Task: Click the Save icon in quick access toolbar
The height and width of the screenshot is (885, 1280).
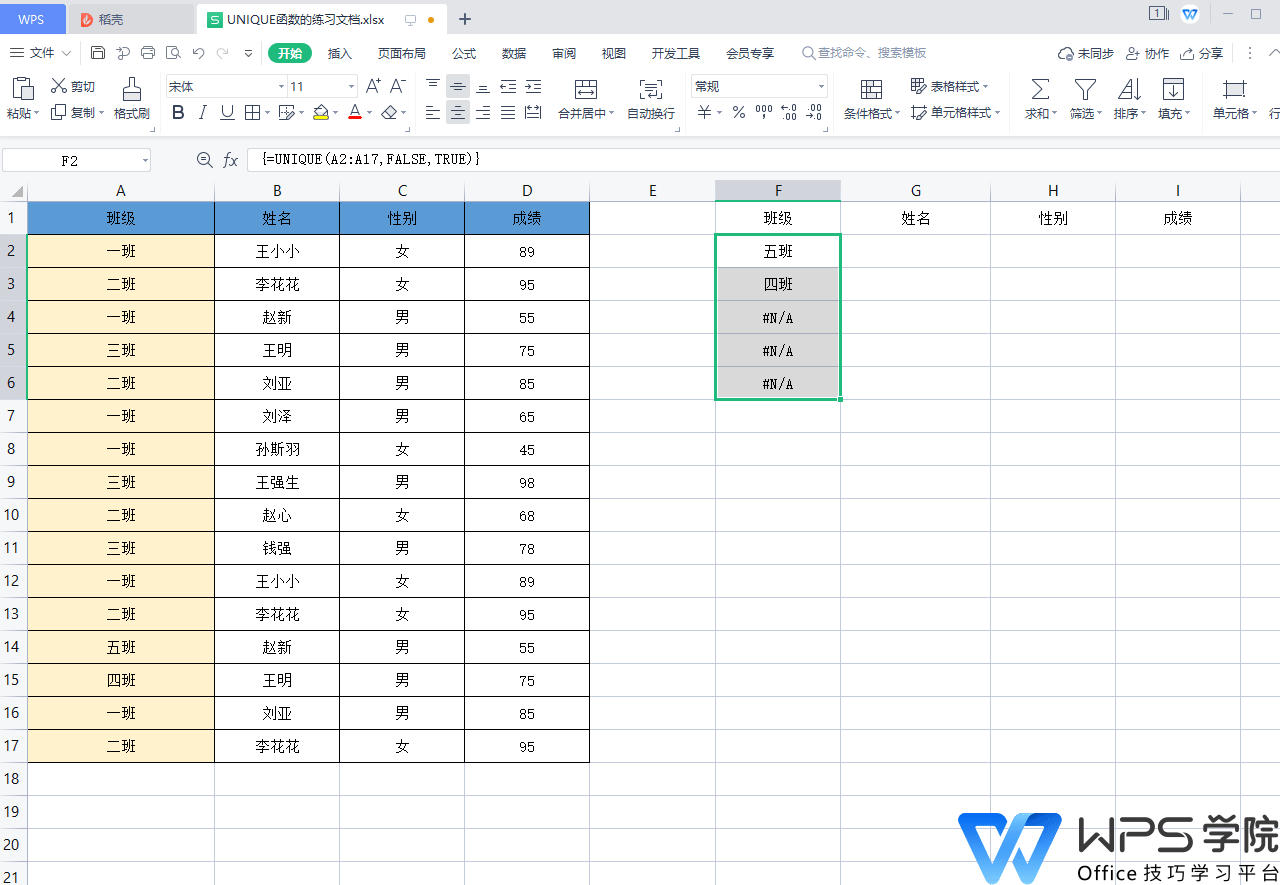Action: click(98, 53)
